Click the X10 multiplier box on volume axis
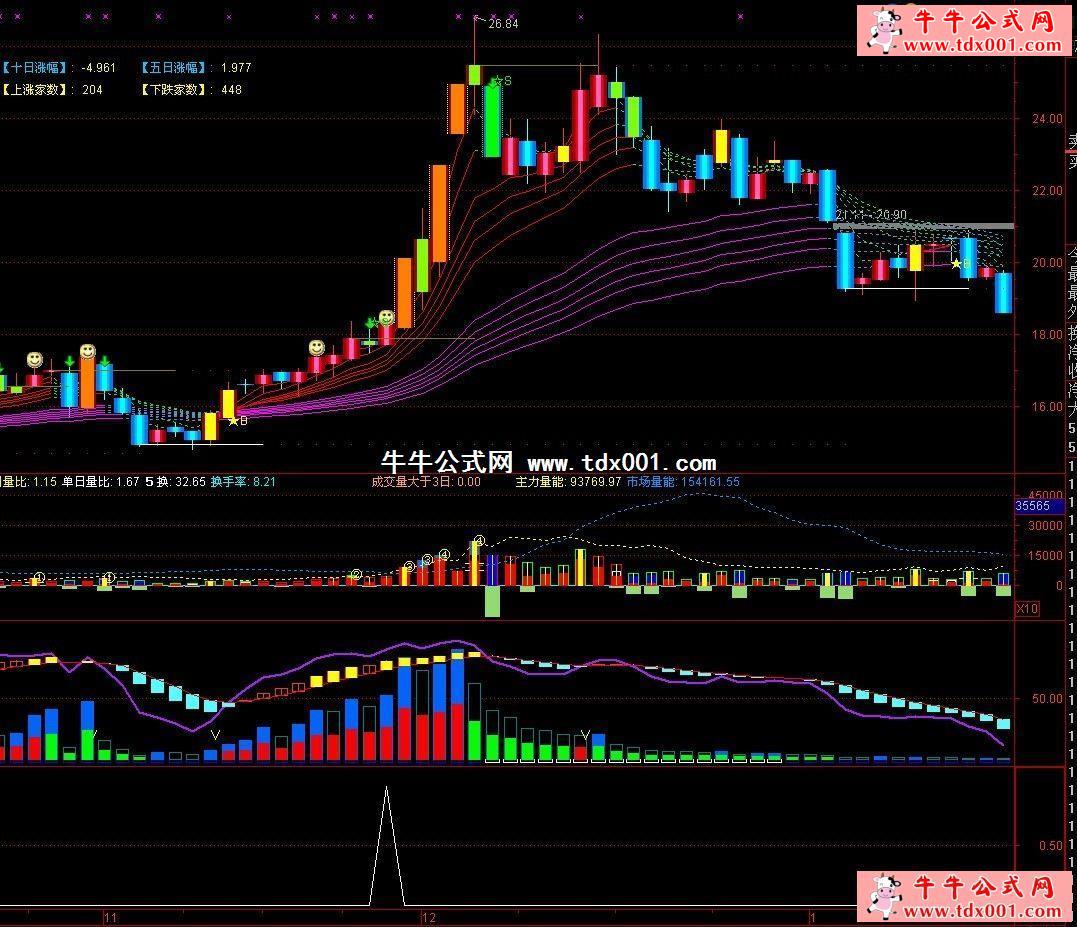The image size is (1077, 927). click(x=1027, y=608)
